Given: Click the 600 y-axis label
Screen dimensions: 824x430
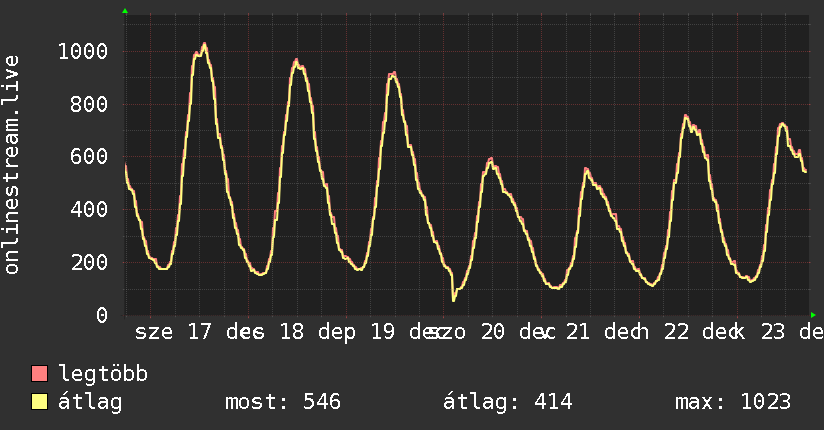Looking at the screenshot, I should tap(89, 157).
